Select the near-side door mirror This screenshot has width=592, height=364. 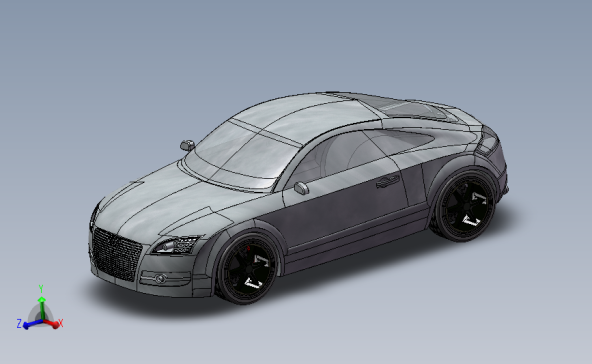tap(301, 188)
